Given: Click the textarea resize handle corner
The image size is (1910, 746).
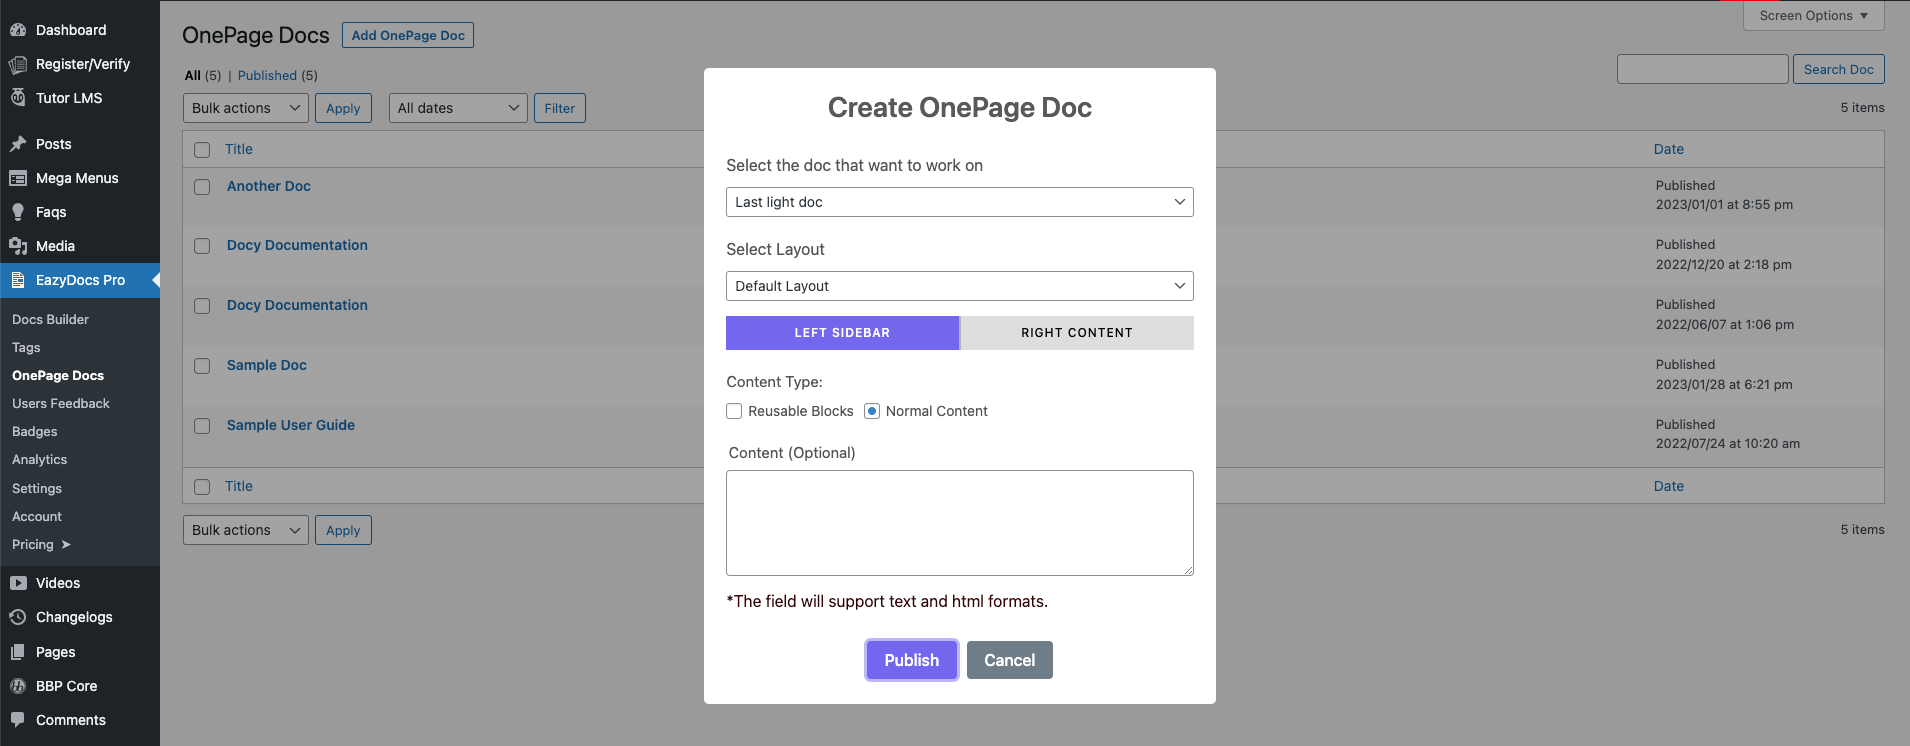Looking at the screenshot, I should [1188, 570].
